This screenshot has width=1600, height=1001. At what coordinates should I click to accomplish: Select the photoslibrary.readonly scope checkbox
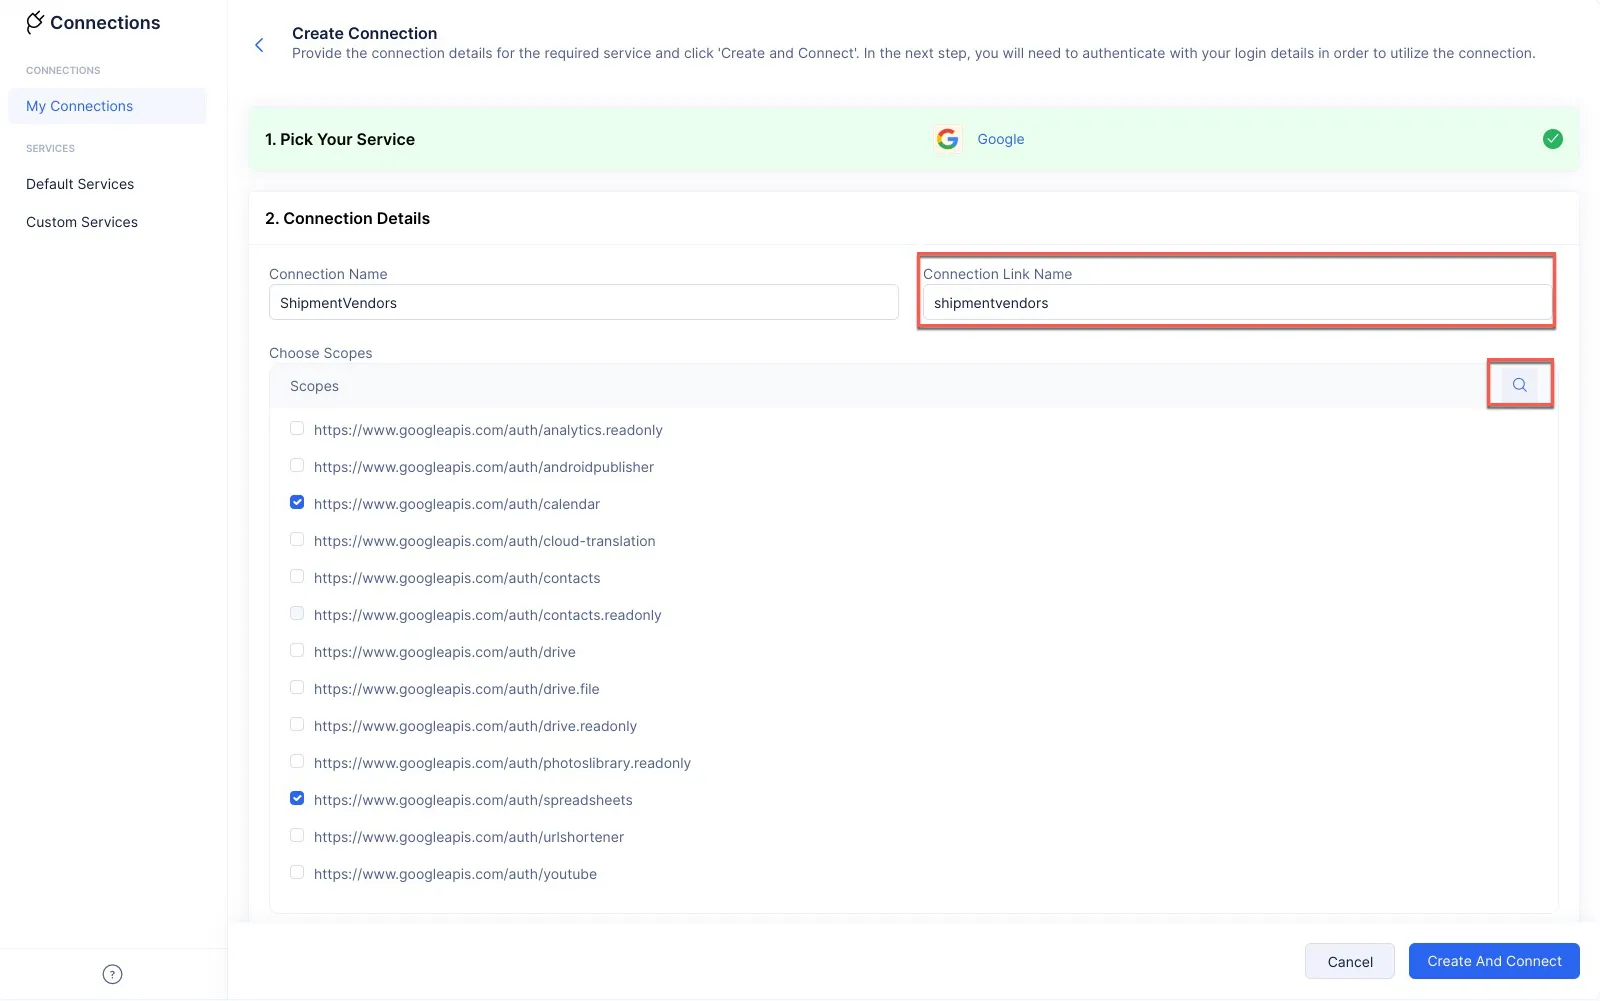tap(297, 762)
